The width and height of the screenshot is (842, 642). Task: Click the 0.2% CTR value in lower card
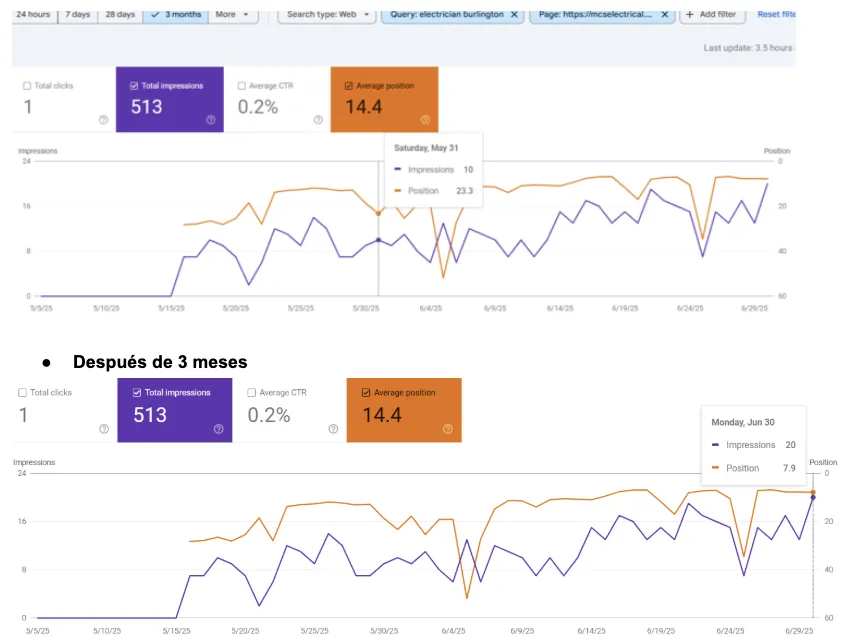(x=269, y=415)
